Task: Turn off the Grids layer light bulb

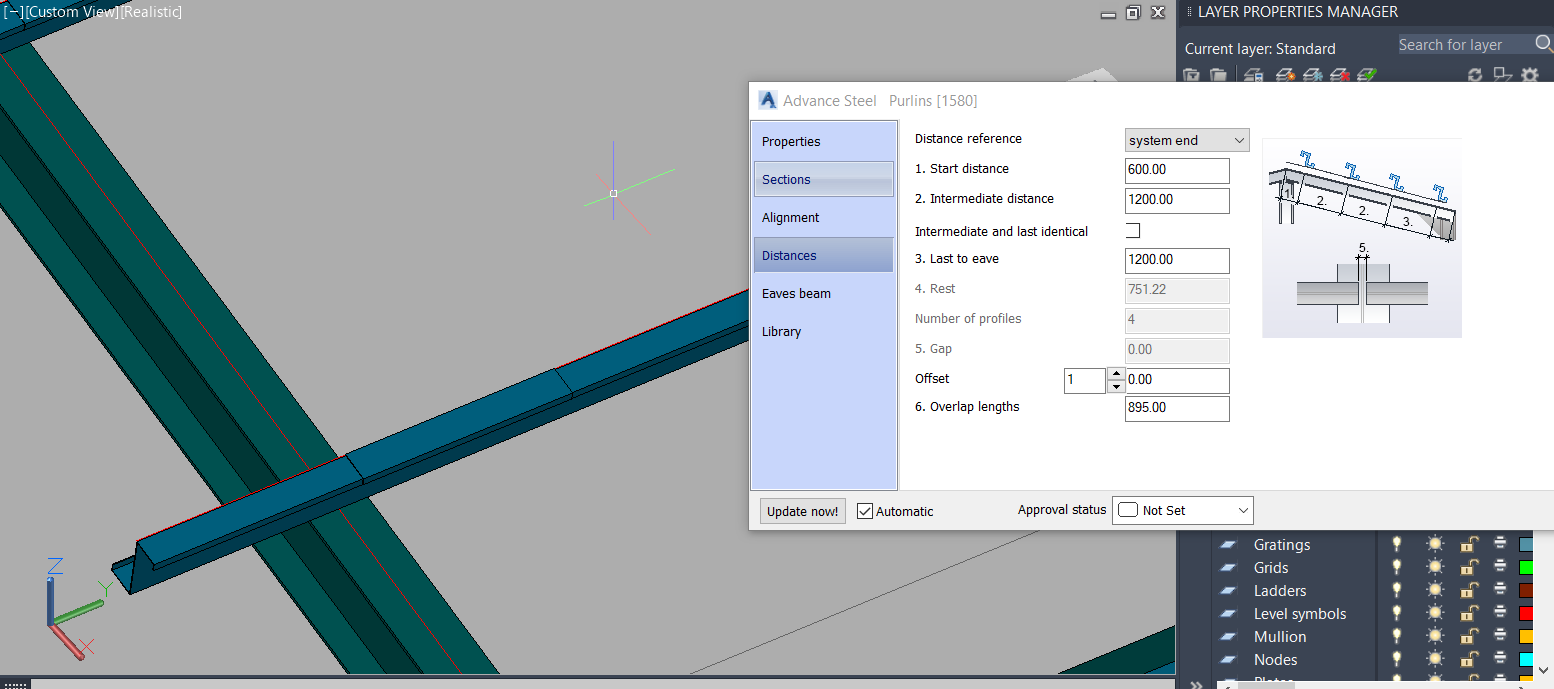Action: (x=1396, y=565)
